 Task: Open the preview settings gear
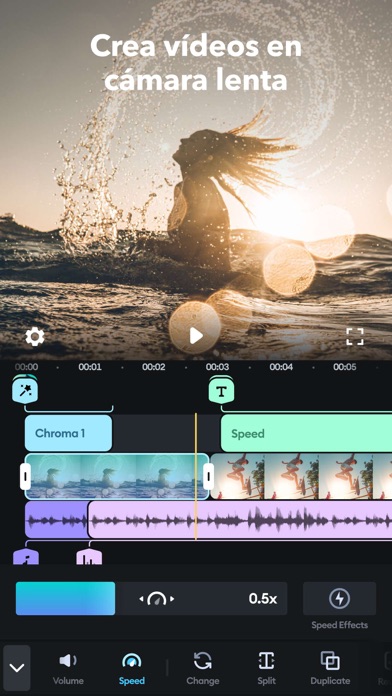click(35, 337)
